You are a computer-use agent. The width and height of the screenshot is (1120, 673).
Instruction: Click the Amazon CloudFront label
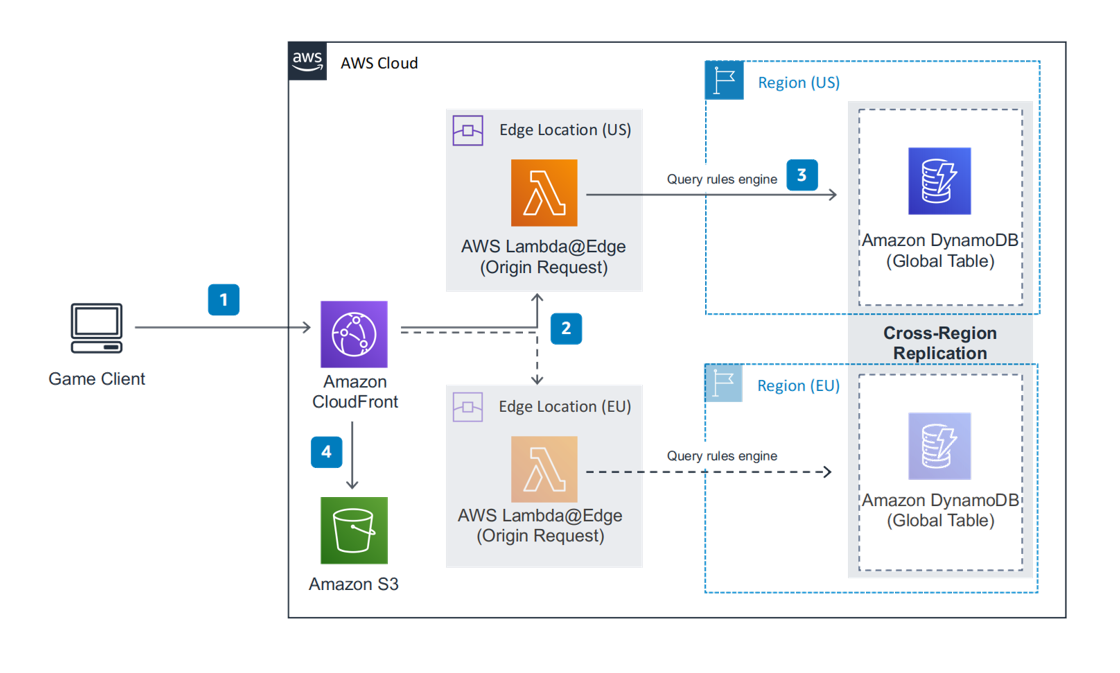coord(355,392)
